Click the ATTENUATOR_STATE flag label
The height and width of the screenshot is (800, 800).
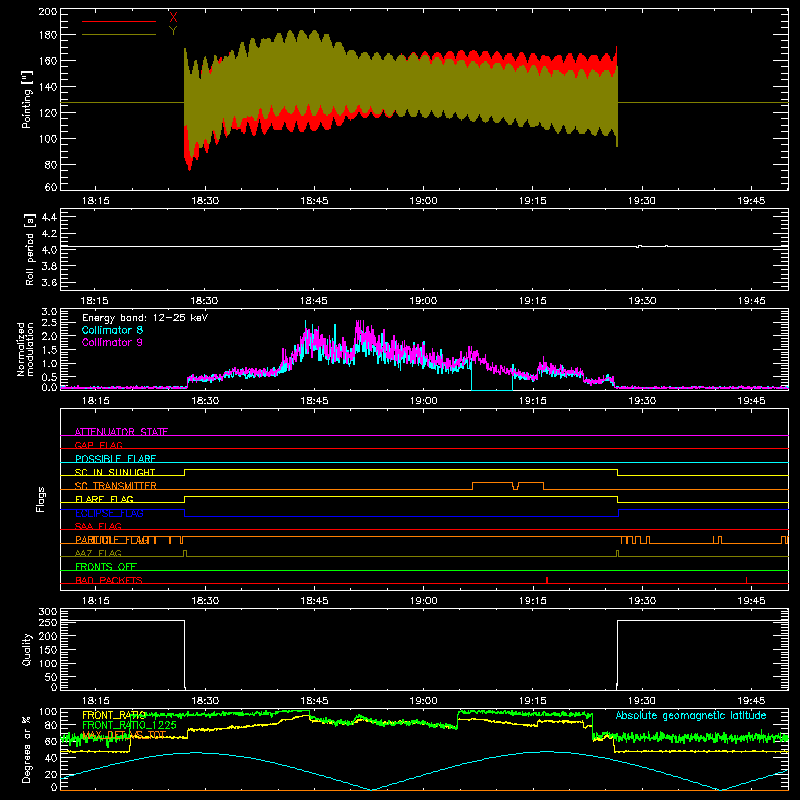[121, 432]
